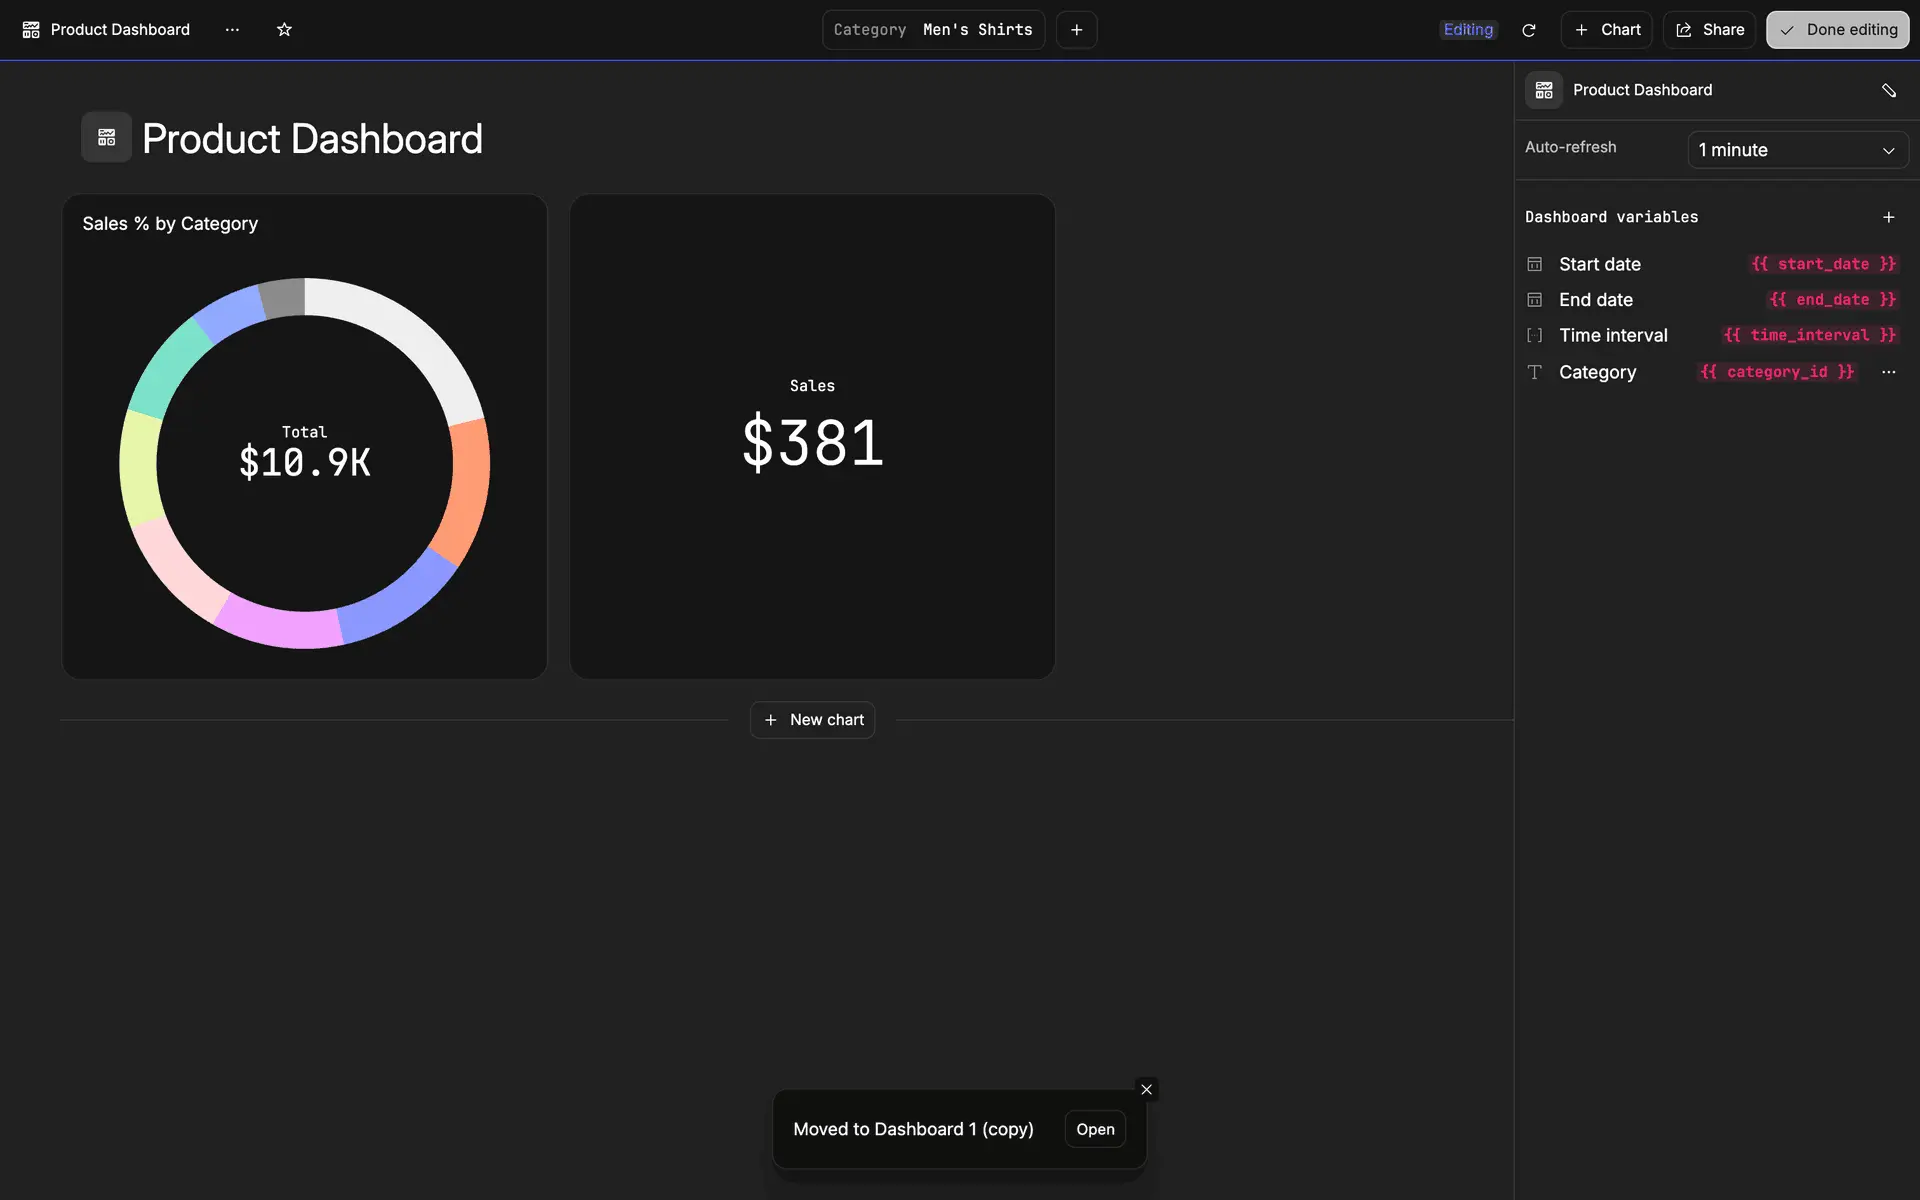Click Open in the toast notification
This screenshot has height=1200, width=1920.
coord(1095,1129)
